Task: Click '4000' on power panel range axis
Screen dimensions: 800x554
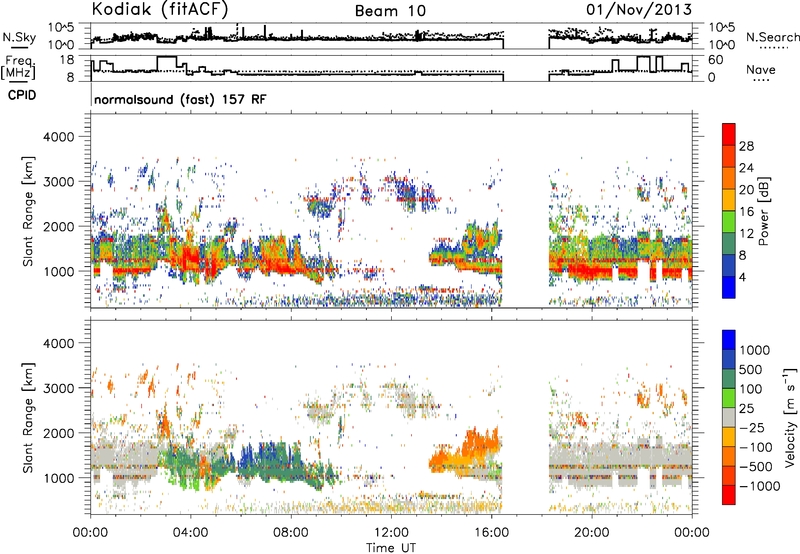Action: point(58,137)
